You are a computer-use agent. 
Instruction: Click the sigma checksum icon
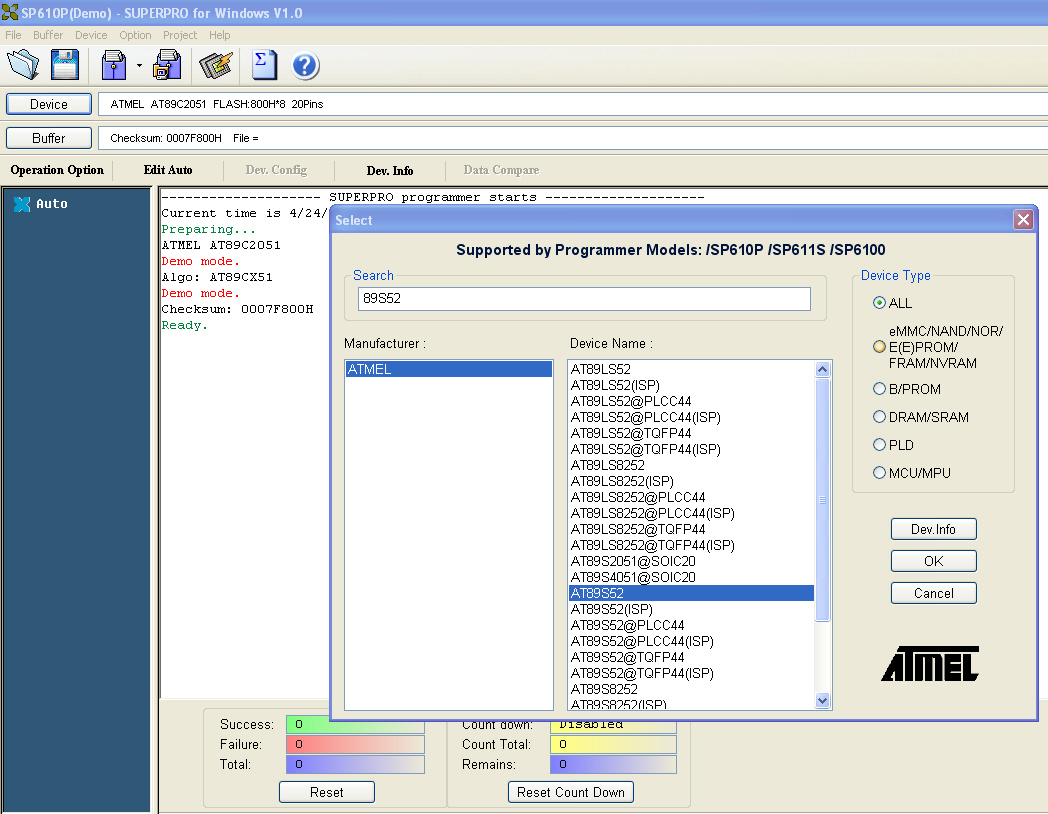263,65
